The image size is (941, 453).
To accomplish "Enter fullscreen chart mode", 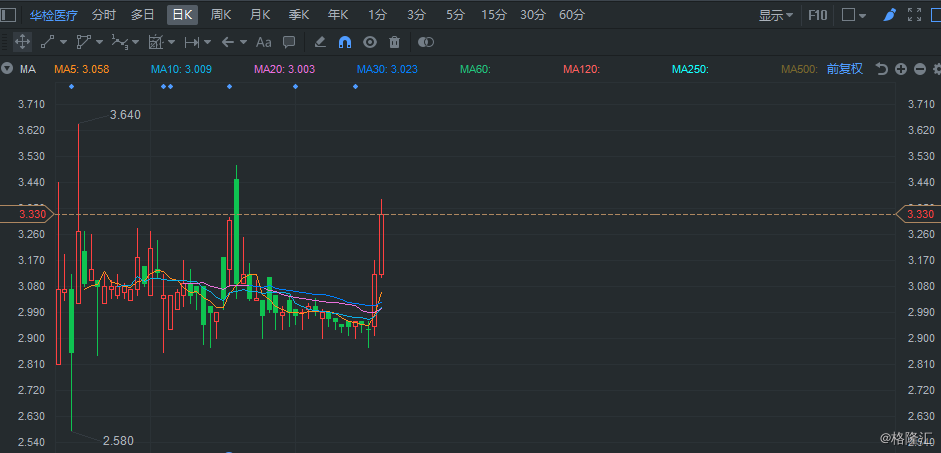I will [914, 15].
